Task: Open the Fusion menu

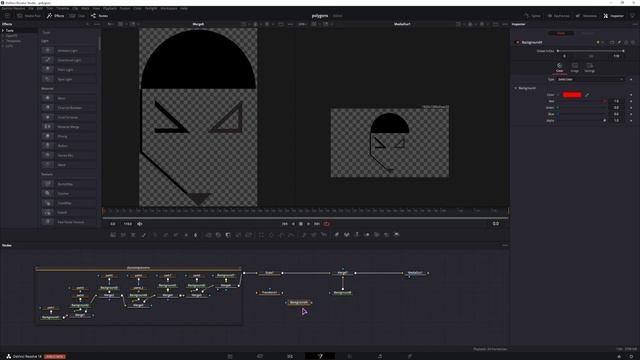Action: tap(125, 8)
